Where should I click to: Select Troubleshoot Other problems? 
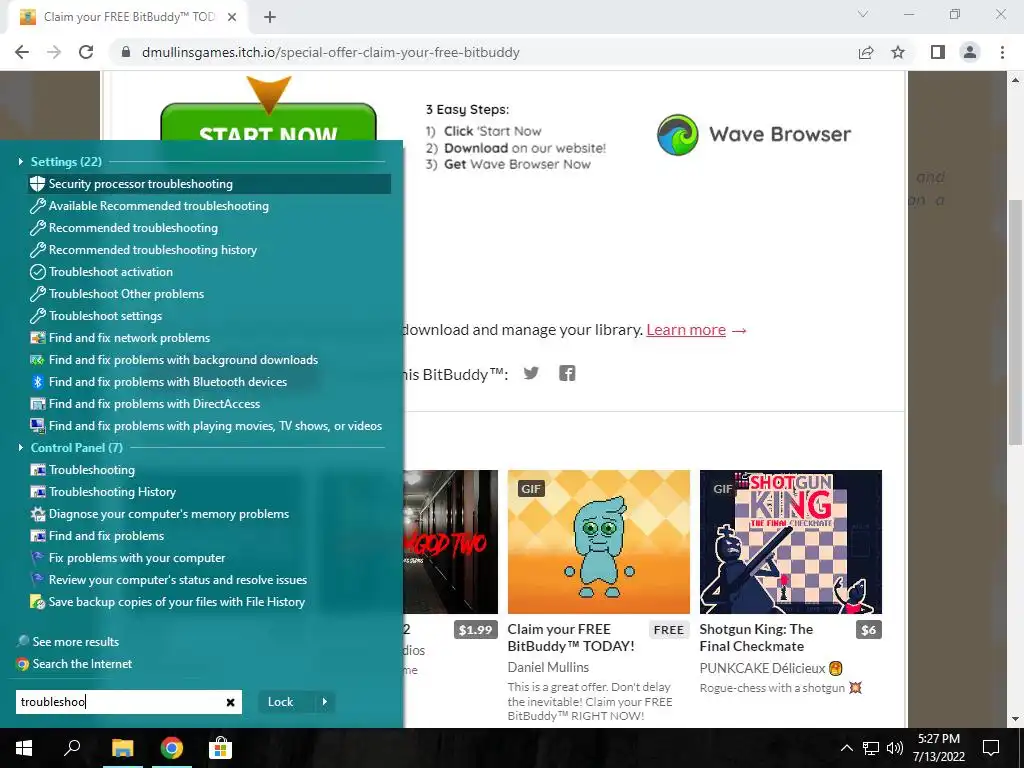(x=126, y=294)
